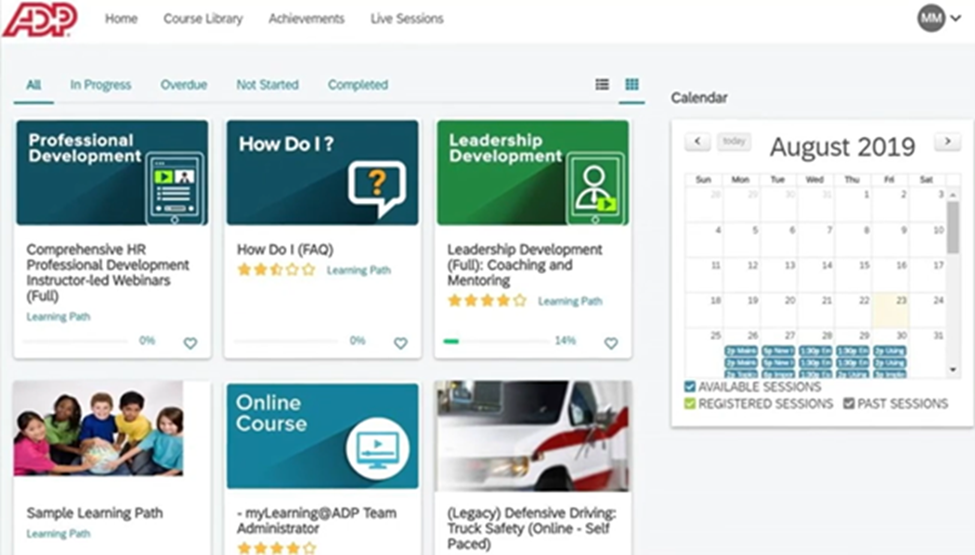
Task: Select August 1 in the calendar
Action: [853, 204]
